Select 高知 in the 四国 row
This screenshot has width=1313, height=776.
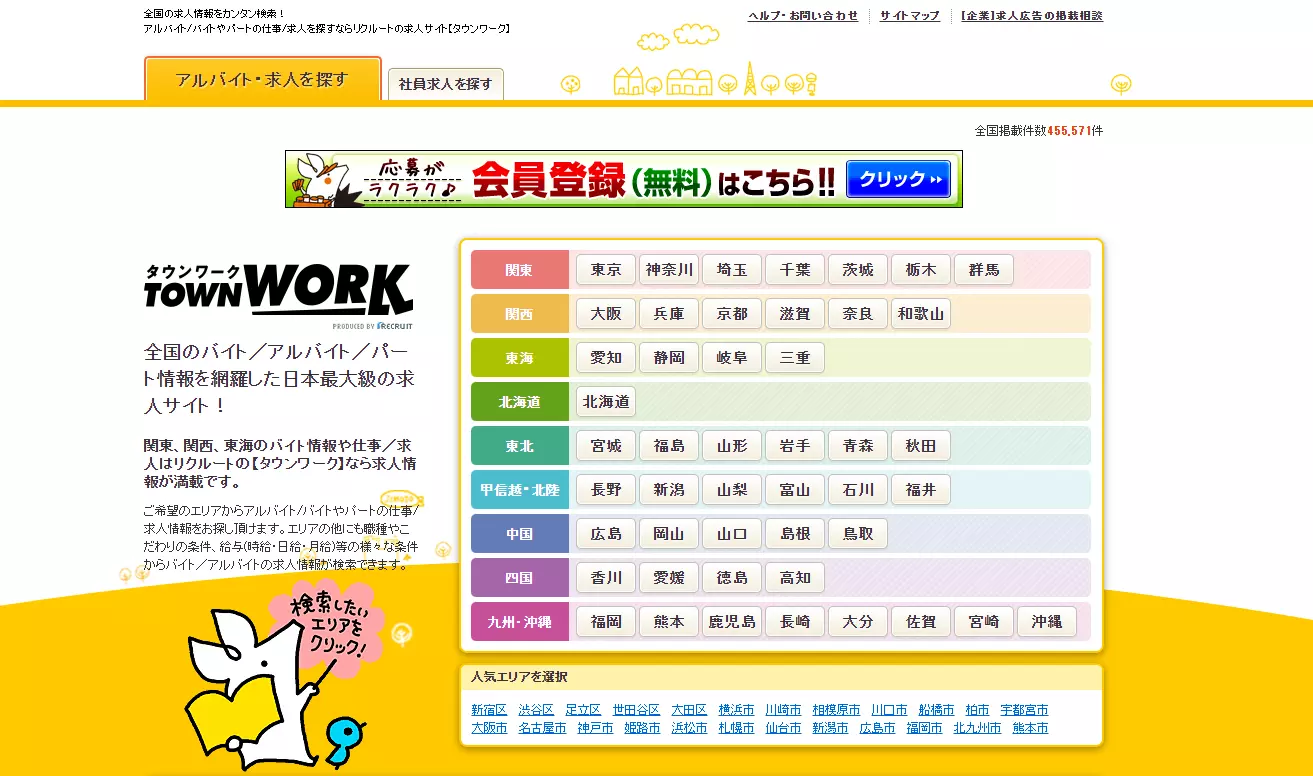pos(795,578)
